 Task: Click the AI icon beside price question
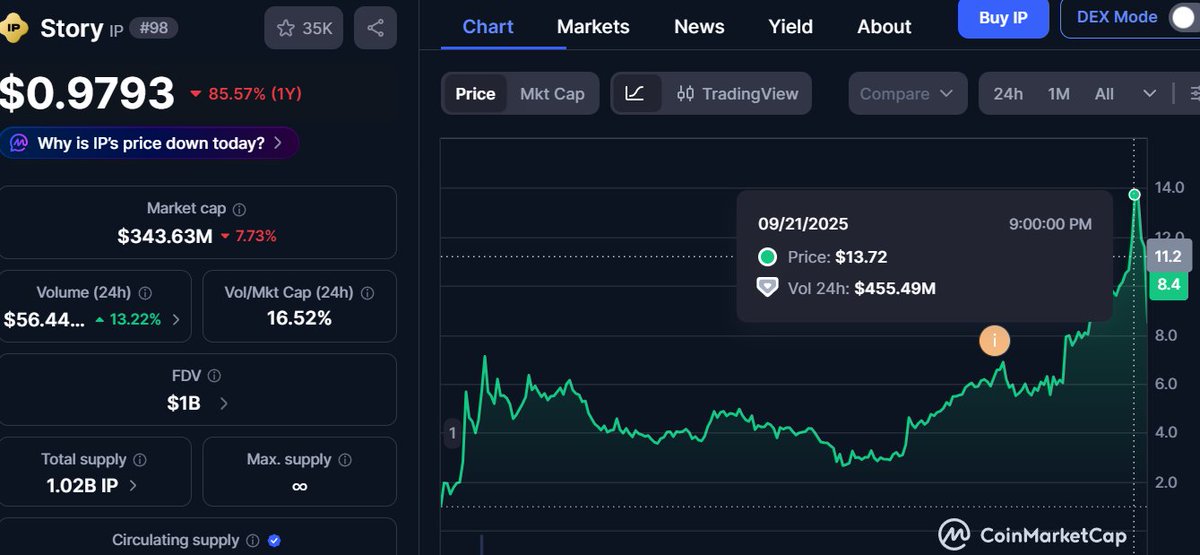click(x=18, y=143)
